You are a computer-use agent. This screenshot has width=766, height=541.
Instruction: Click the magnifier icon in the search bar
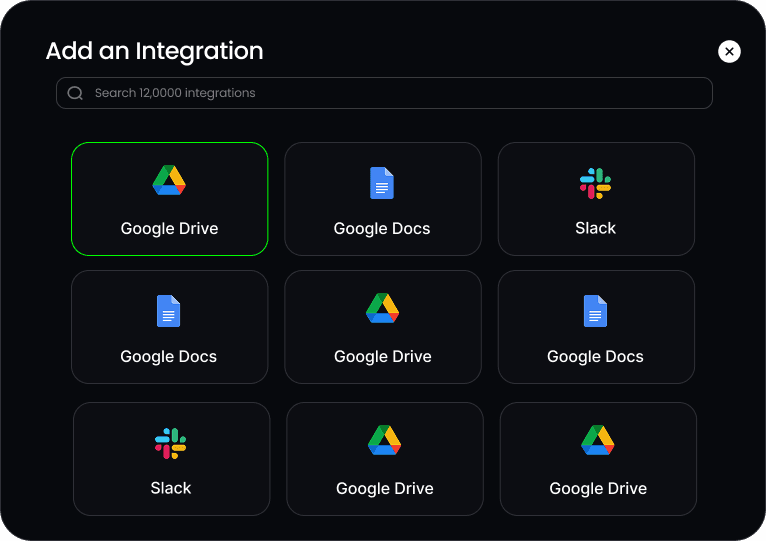pos(75,93)
